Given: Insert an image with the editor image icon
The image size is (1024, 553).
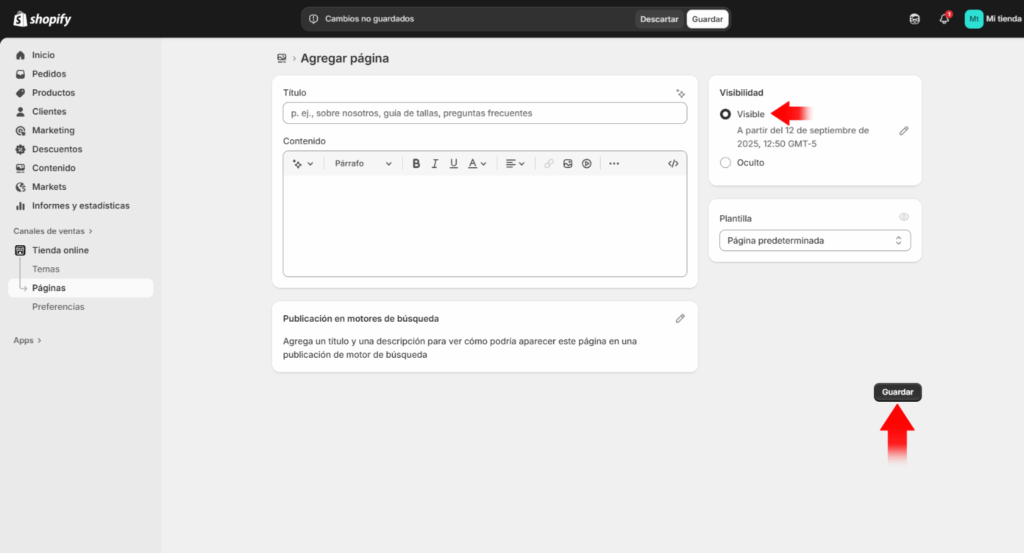Looking at the screenshot, I should (567, 163).
